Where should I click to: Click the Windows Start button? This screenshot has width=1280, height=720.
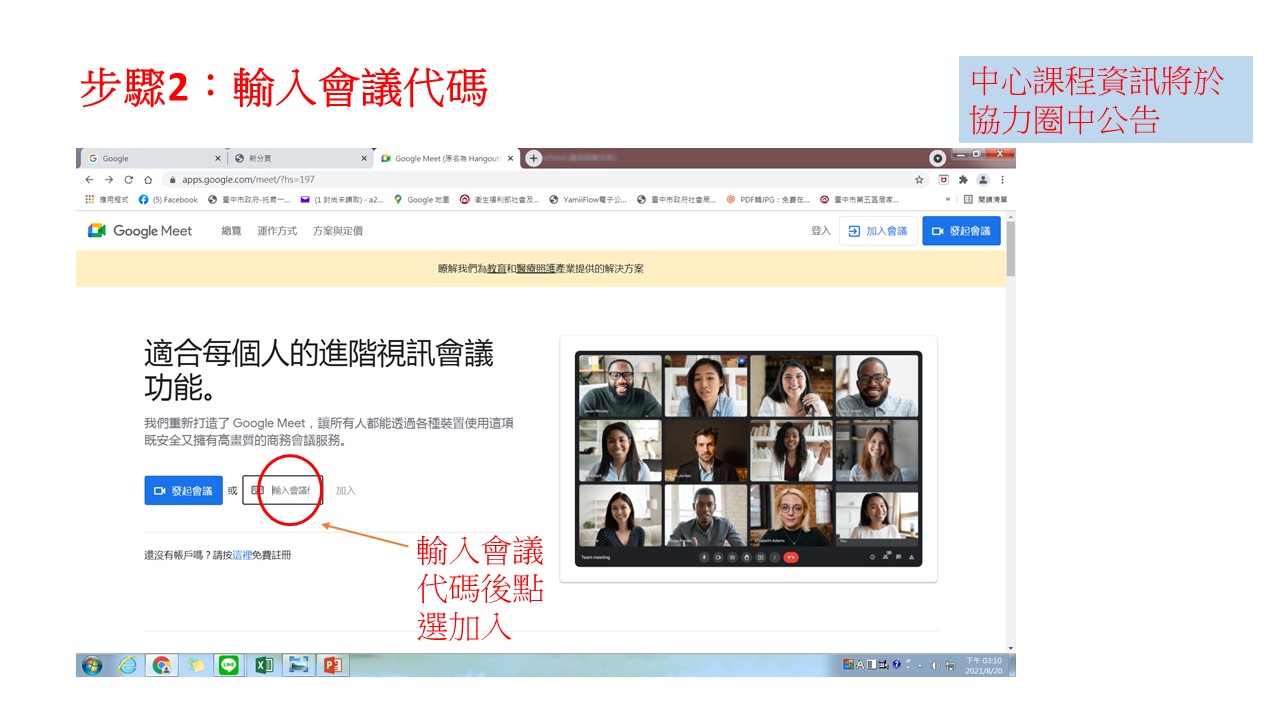[92, 665]
